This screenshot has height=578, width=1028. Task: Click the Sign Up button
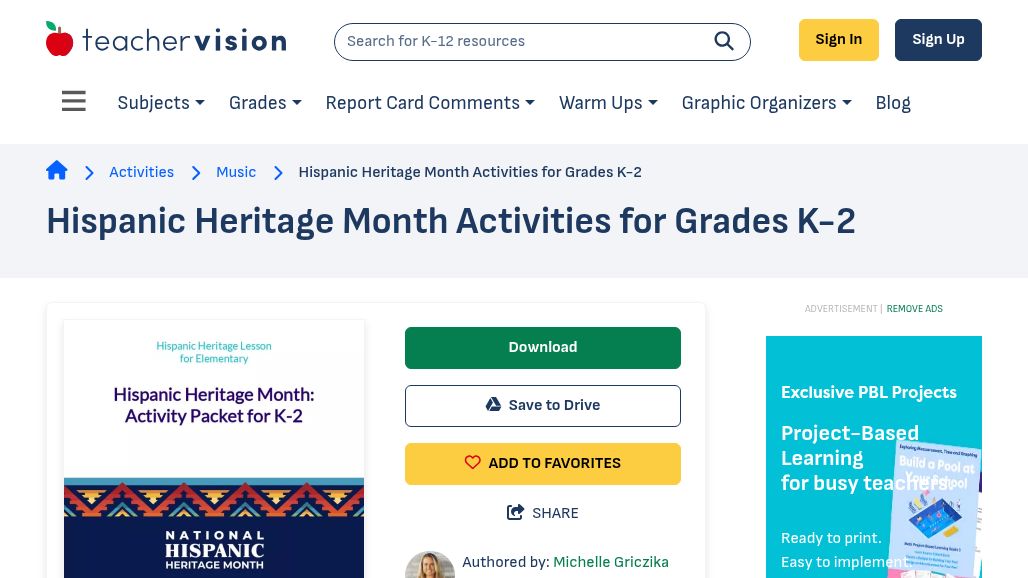pos(938,40)
